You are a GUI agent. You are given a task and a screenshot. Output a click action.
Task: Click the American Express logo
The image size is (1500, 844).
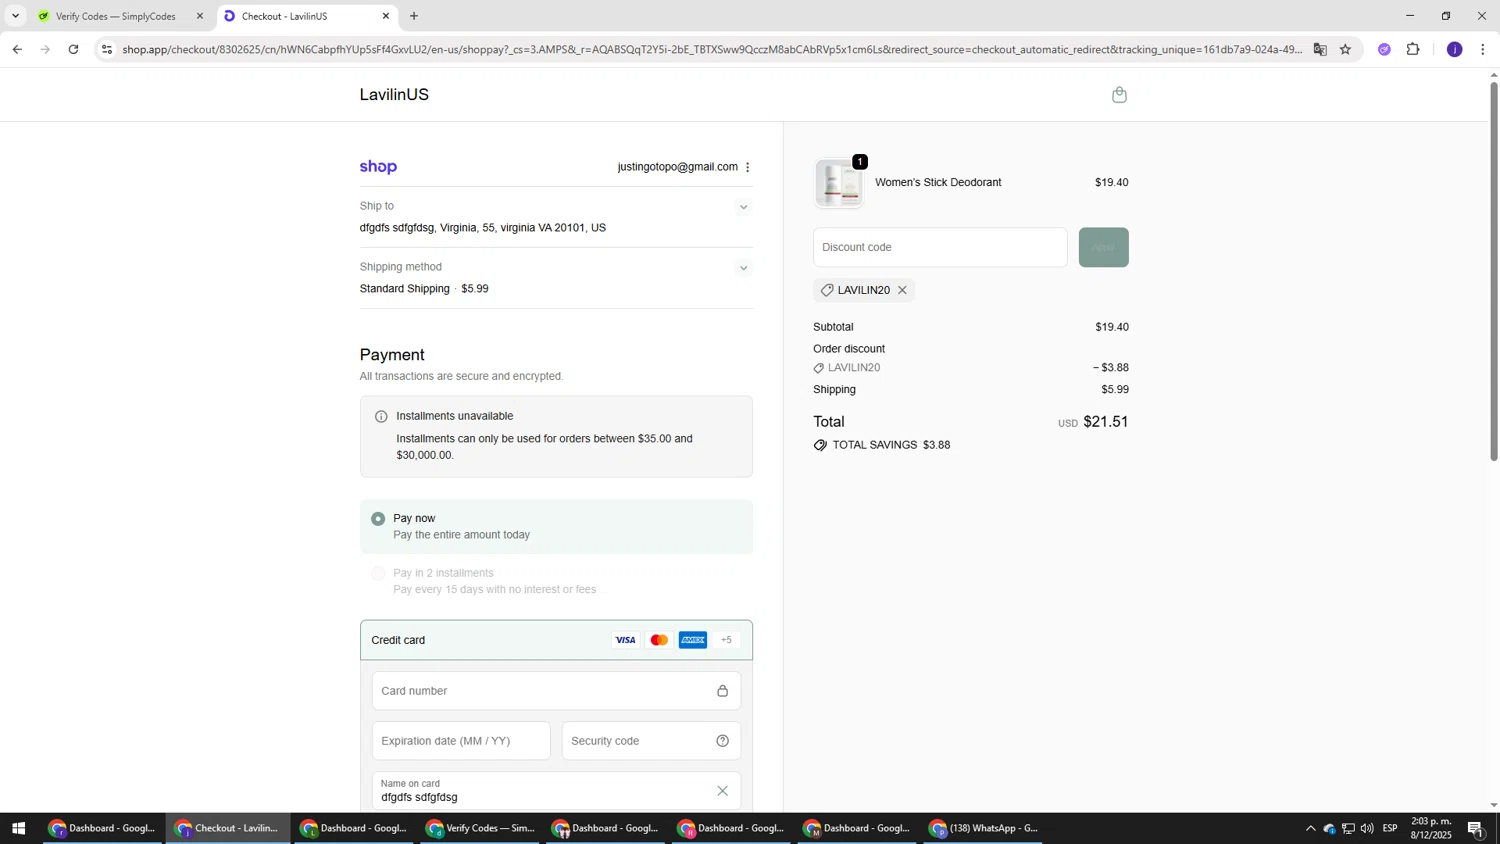(x=693, y=640)
